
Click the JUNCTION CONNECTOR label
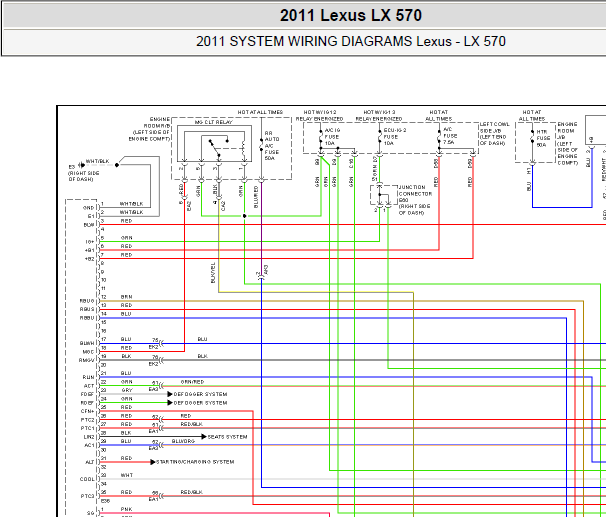coord(415,190)
